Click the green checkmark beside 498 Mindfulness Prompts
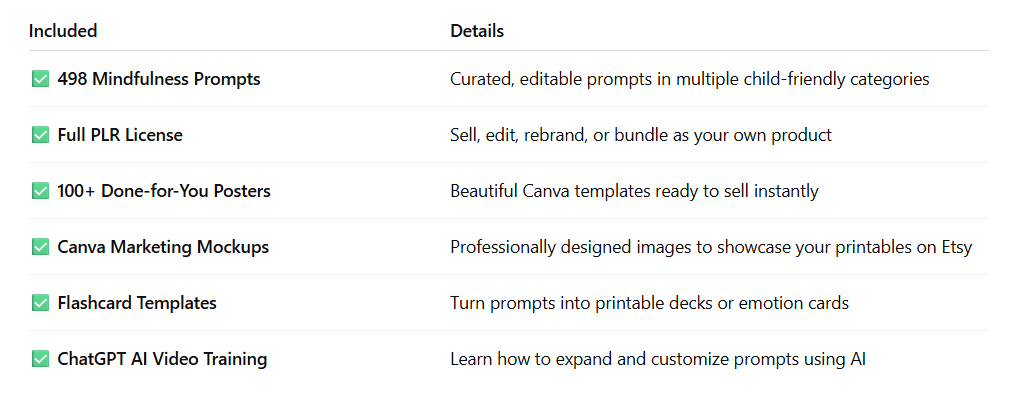This screenshot has width=1021, height=401. coord(40,79)
